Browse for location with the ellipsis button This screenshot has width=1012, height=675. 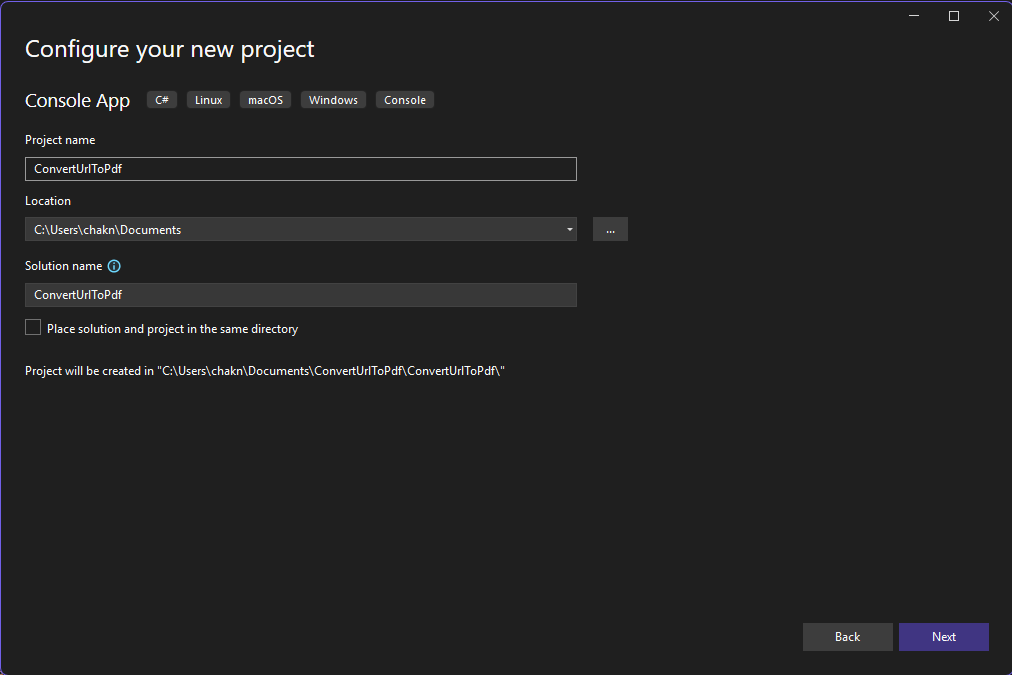pos(610,229)
